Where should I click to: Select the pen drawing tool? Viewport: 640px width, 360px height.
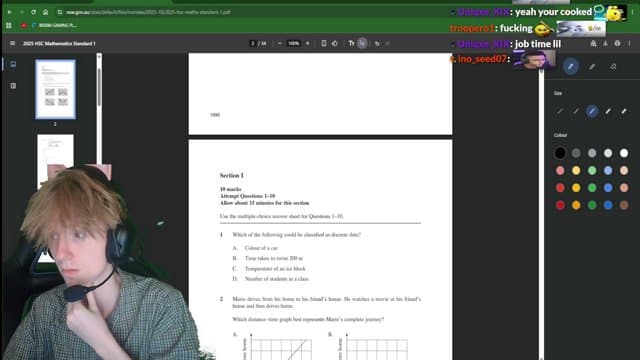click(x=571, y=67)
